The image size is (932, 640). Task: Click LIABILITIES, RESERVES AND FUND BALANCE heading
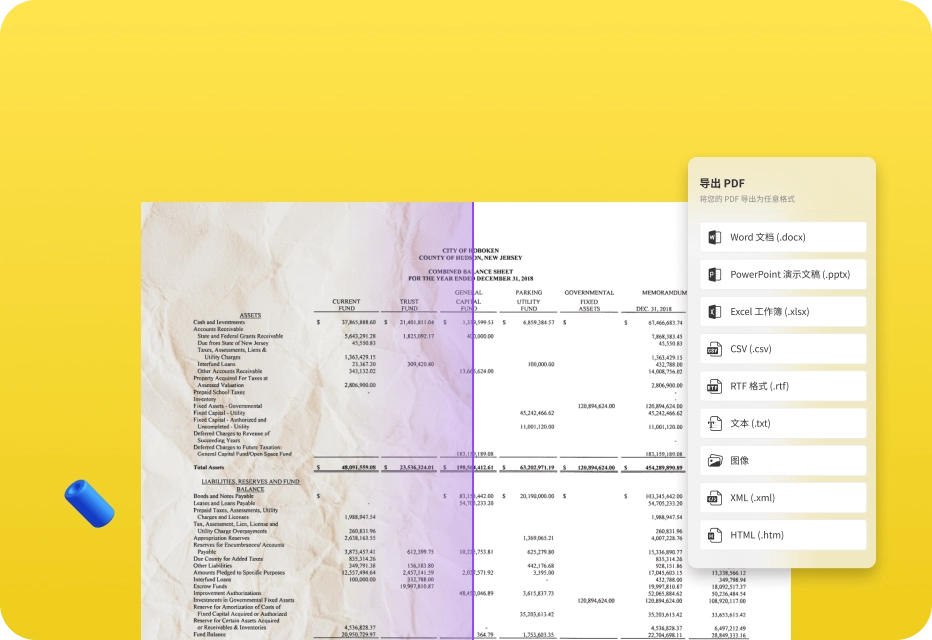click(x=250, y=485)
